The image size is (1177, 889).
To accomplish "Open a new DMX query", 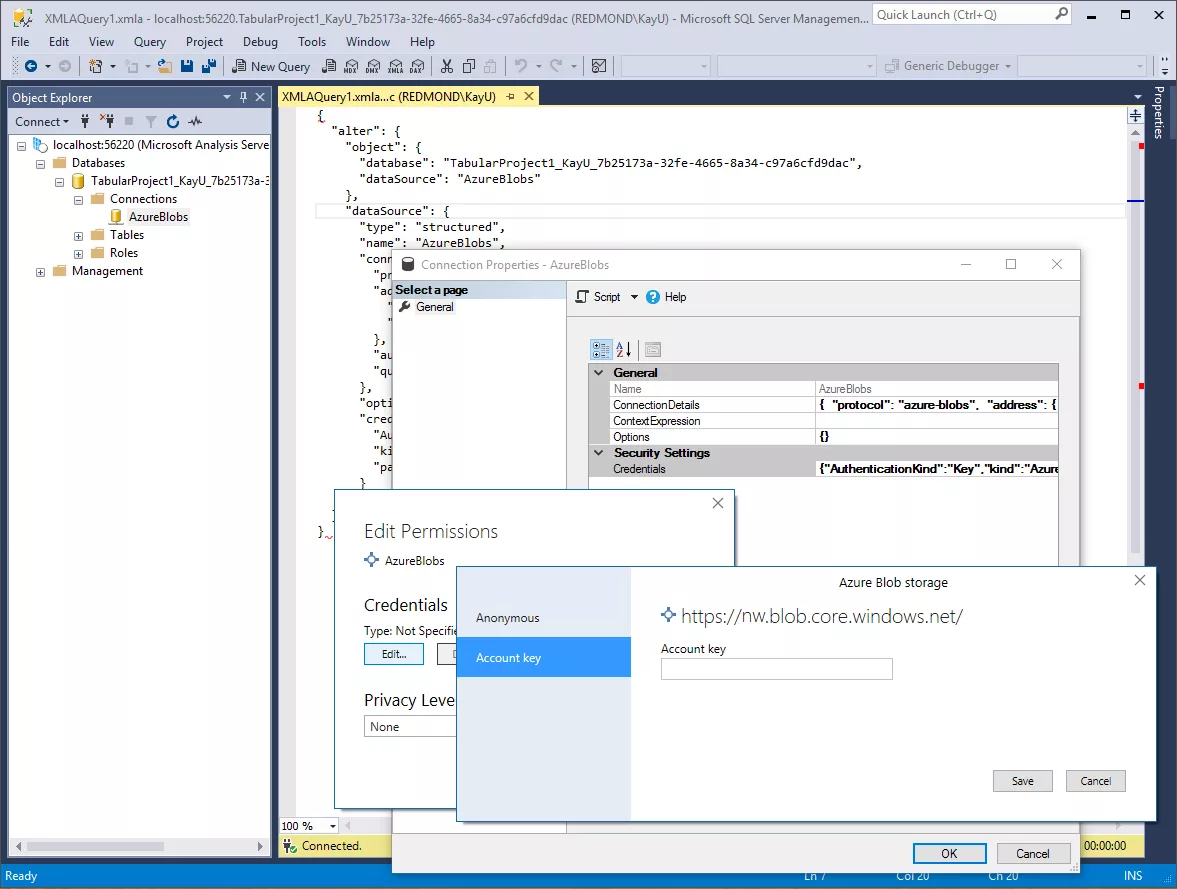I will coord(373,66).
